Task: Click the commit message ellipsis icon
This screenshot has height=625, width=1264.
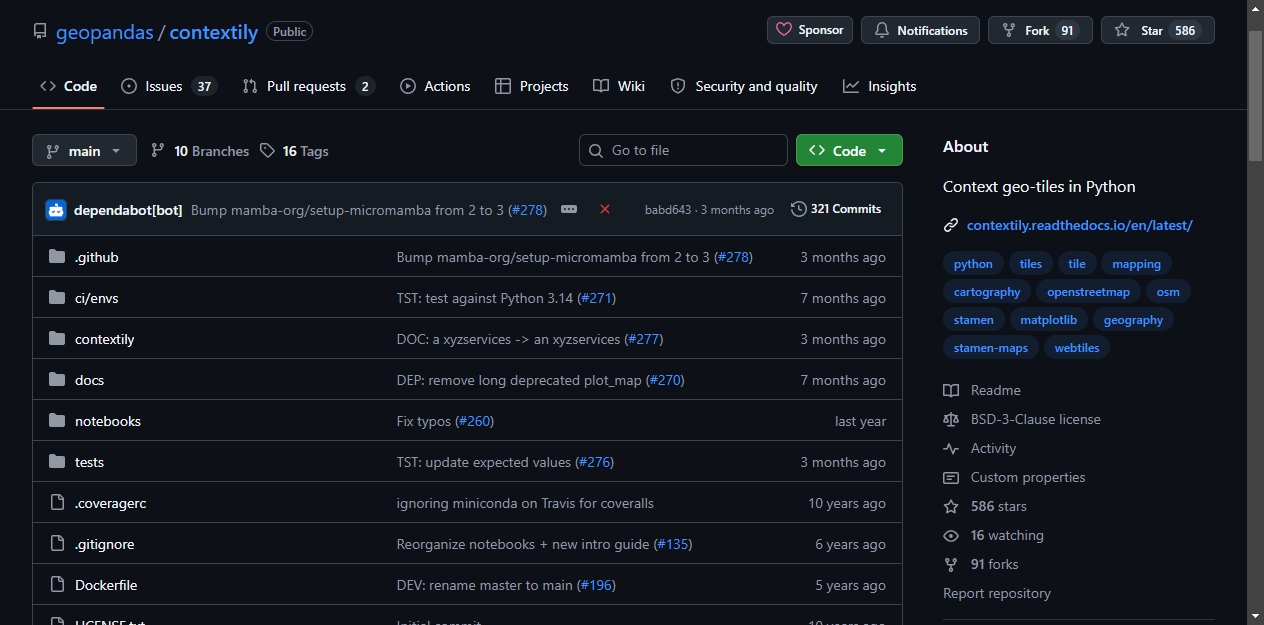Action: click(x=569, y=209)
